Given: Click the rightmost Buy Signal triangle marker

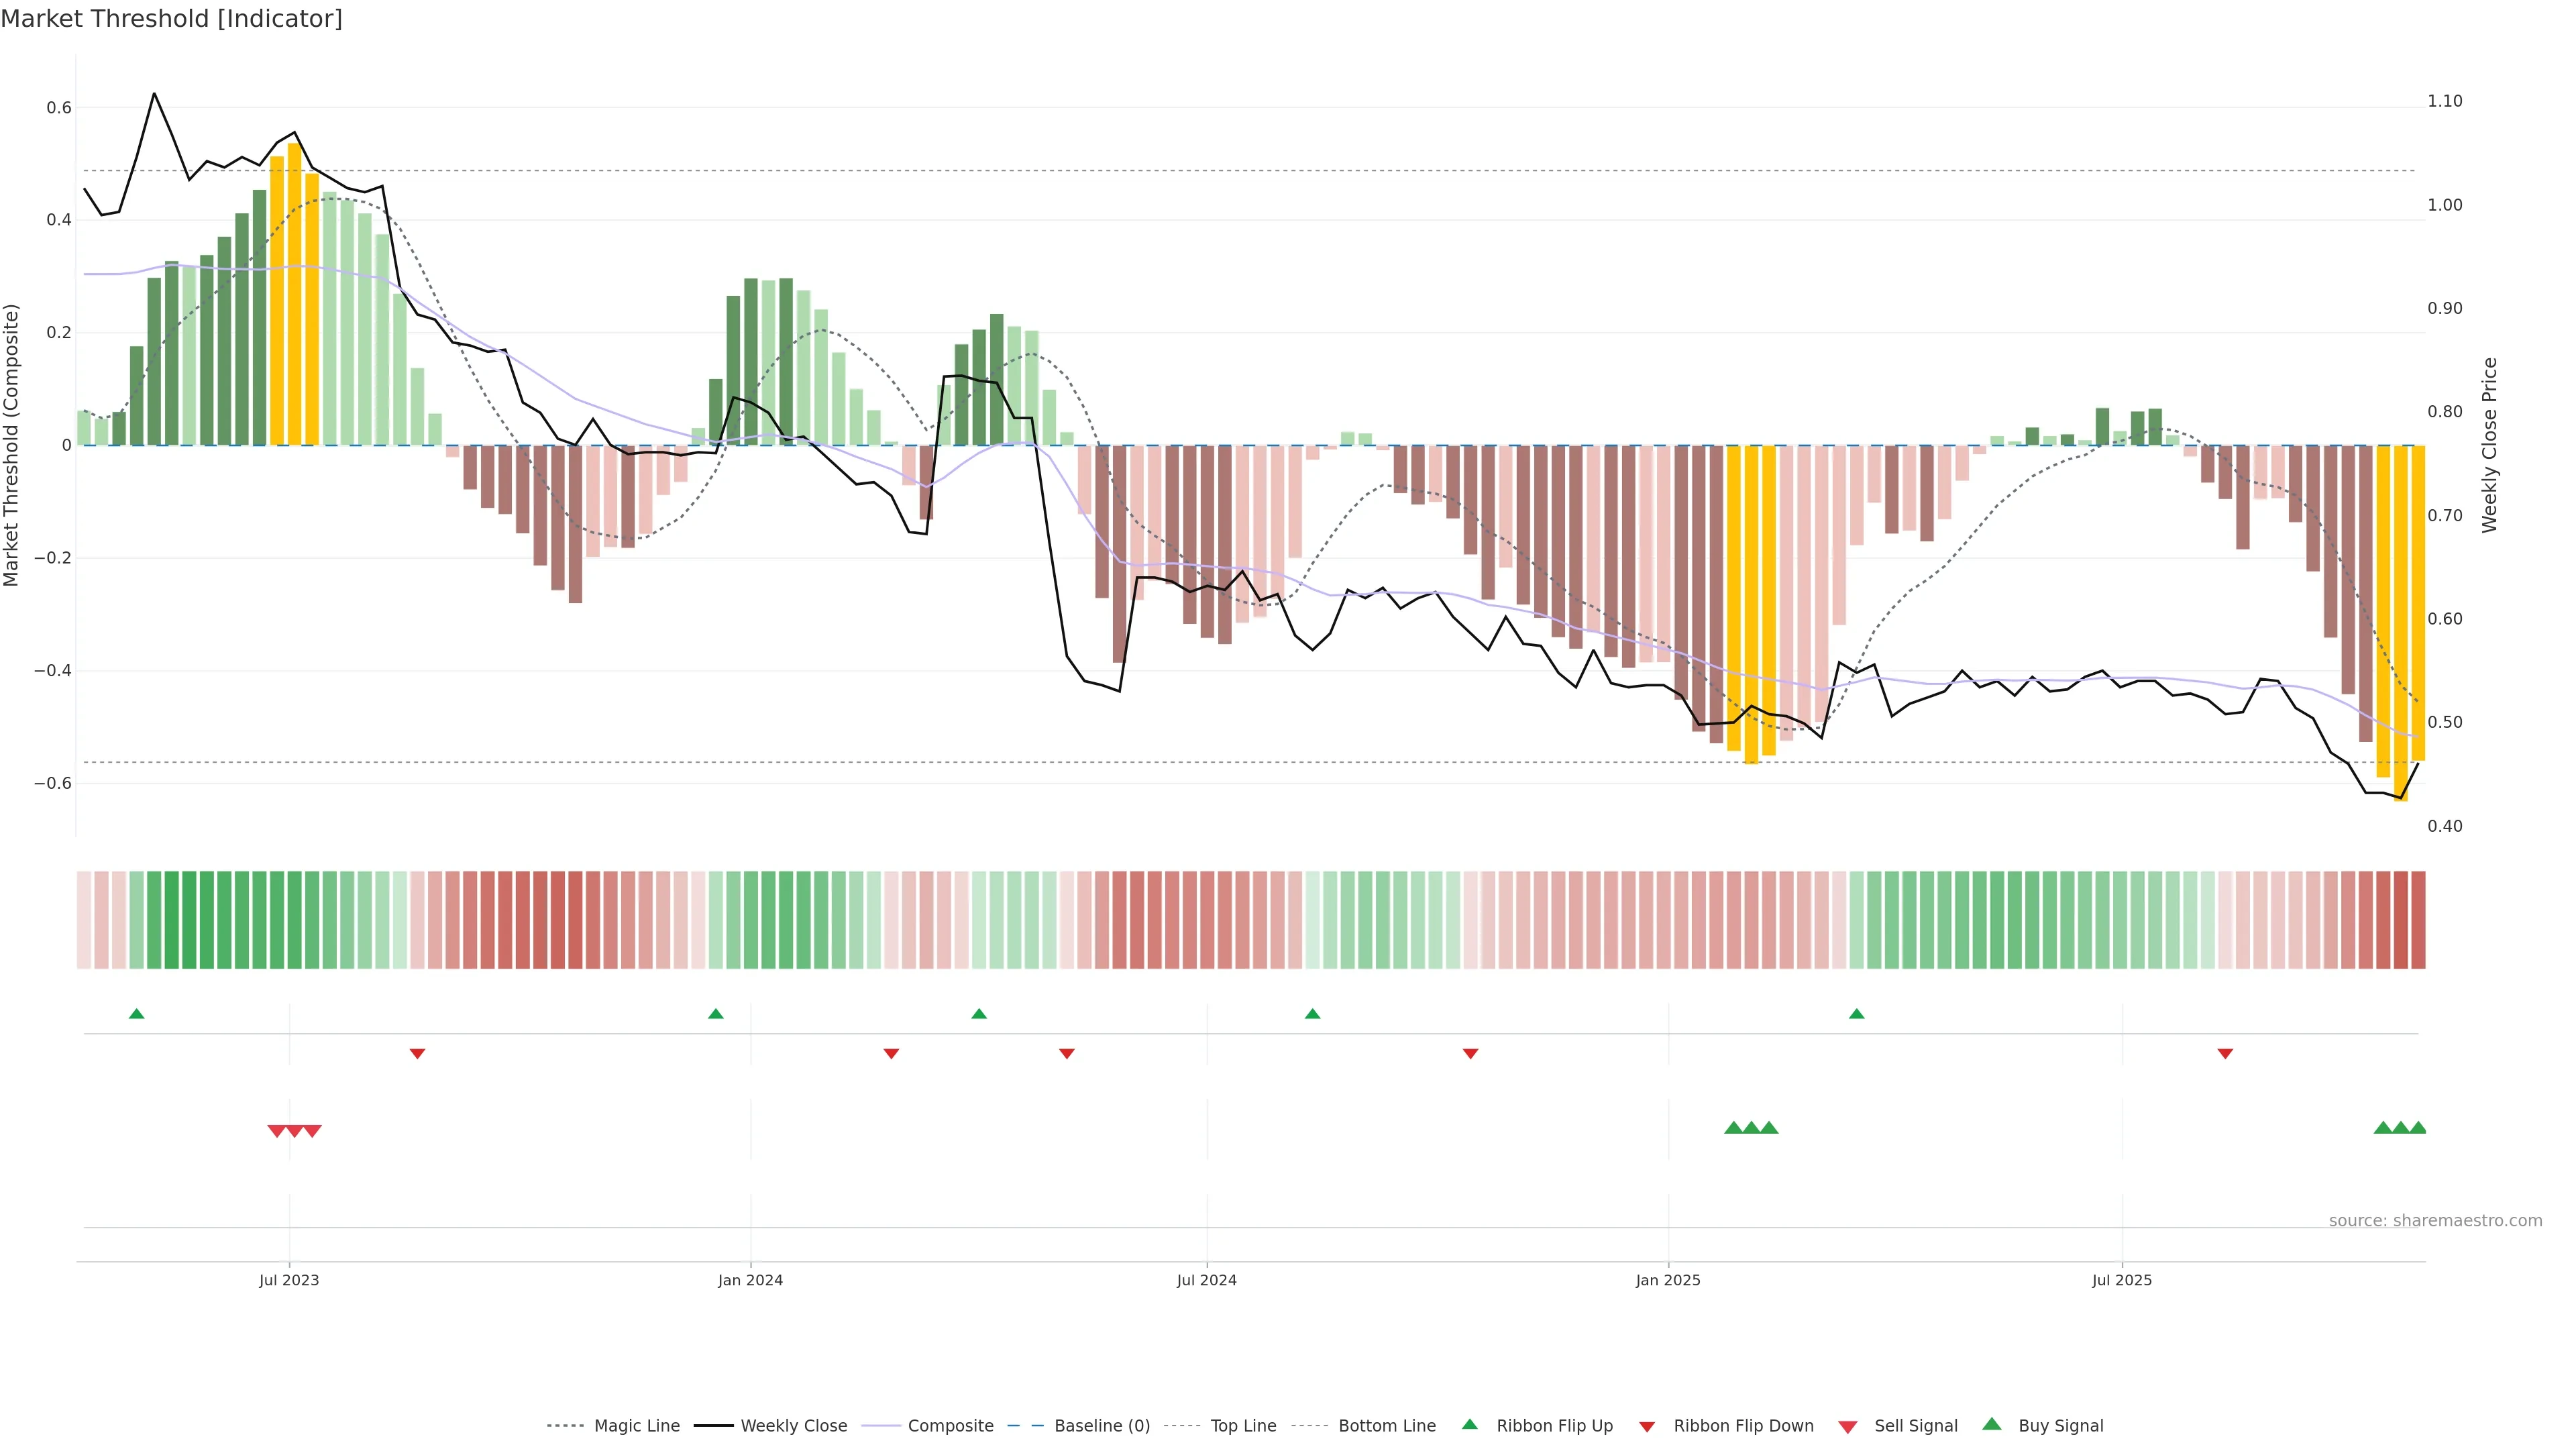Looking at the screenshot, I should click(x=2418, y=1128).
